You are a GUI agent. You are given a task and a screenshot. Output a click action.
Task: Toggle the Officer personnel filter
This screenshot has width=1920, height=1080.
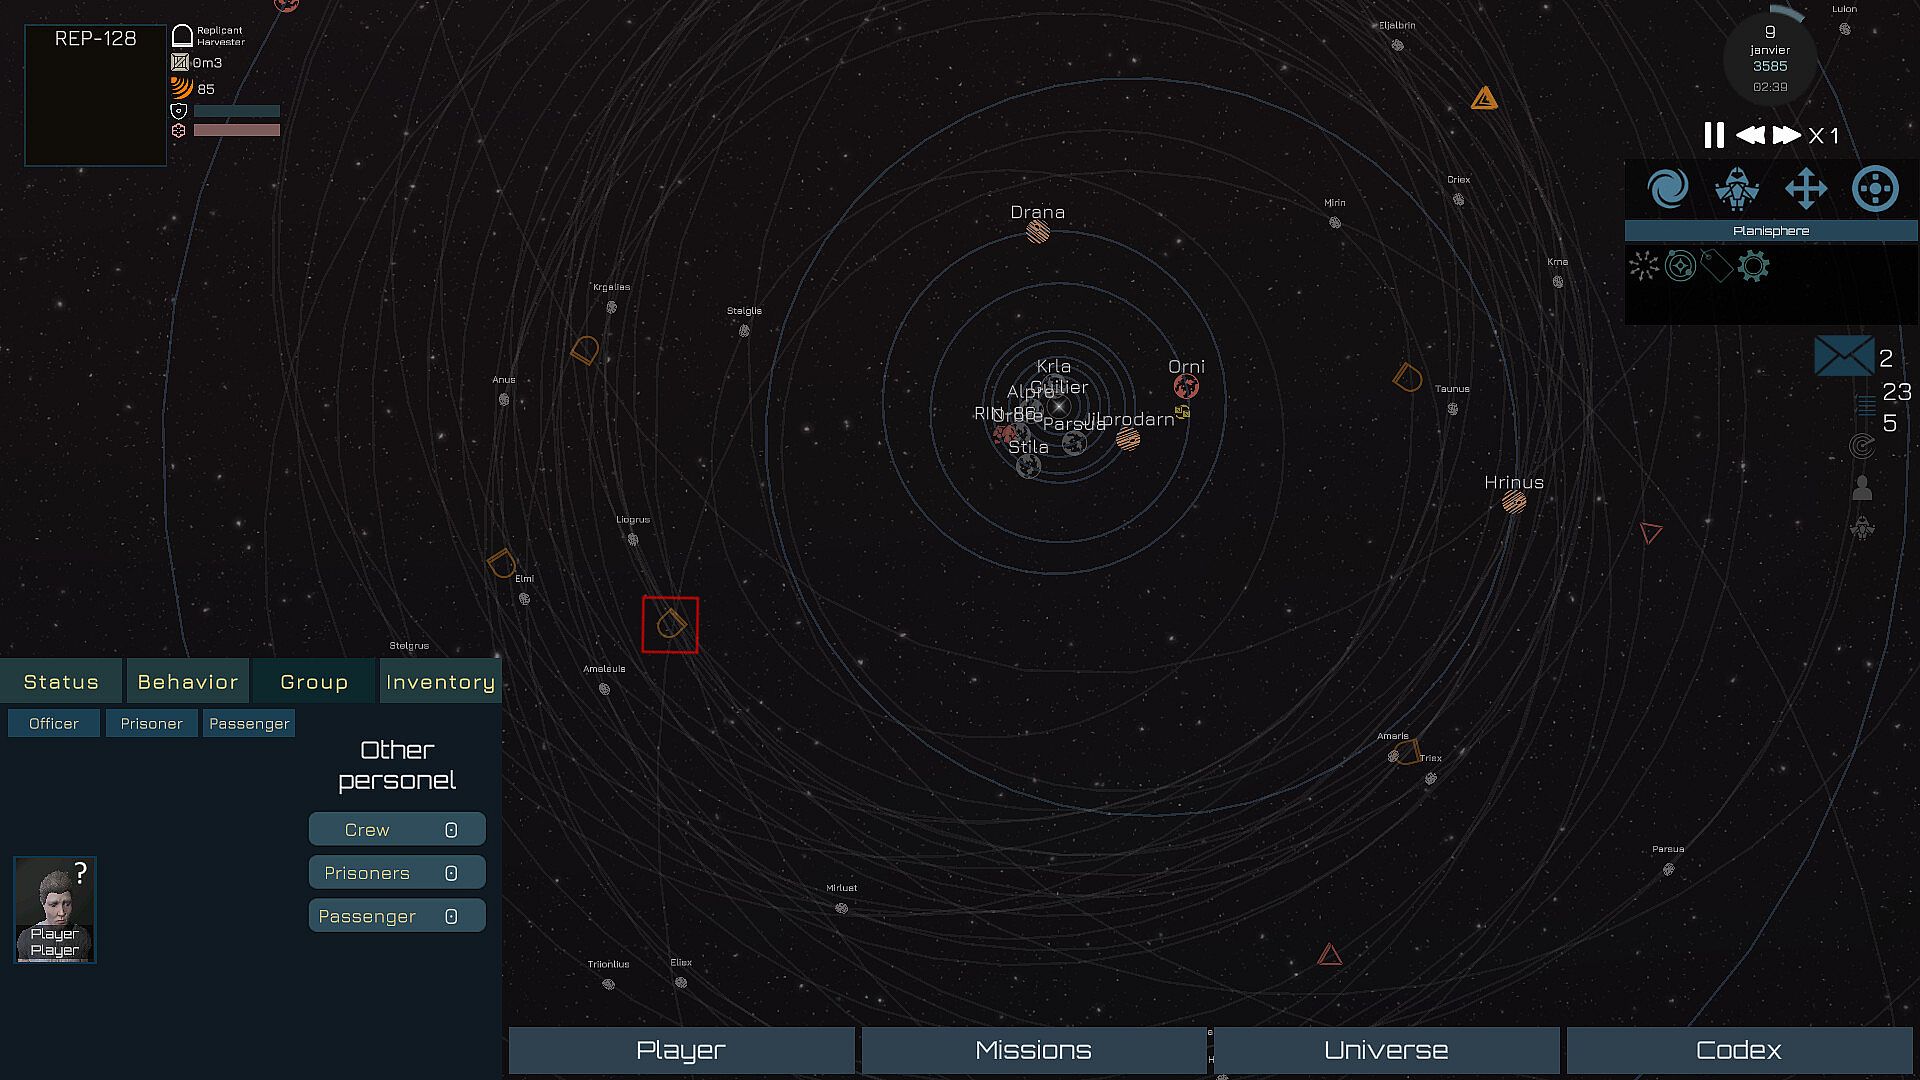[x=54, y=723]
